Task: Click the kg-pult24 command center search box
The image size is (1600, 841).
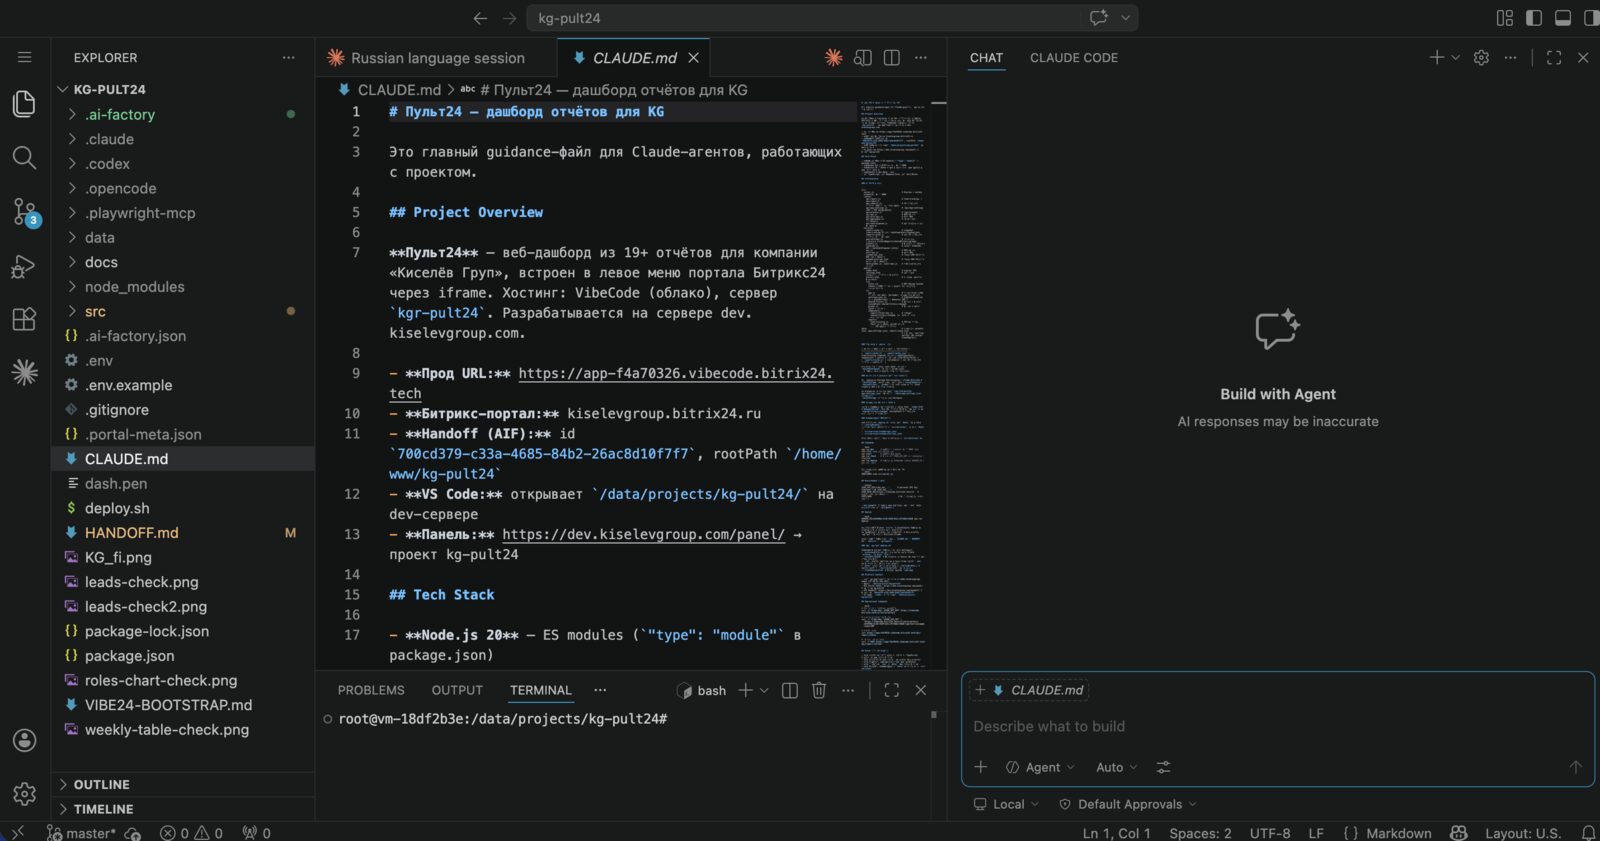Action: 834,18
